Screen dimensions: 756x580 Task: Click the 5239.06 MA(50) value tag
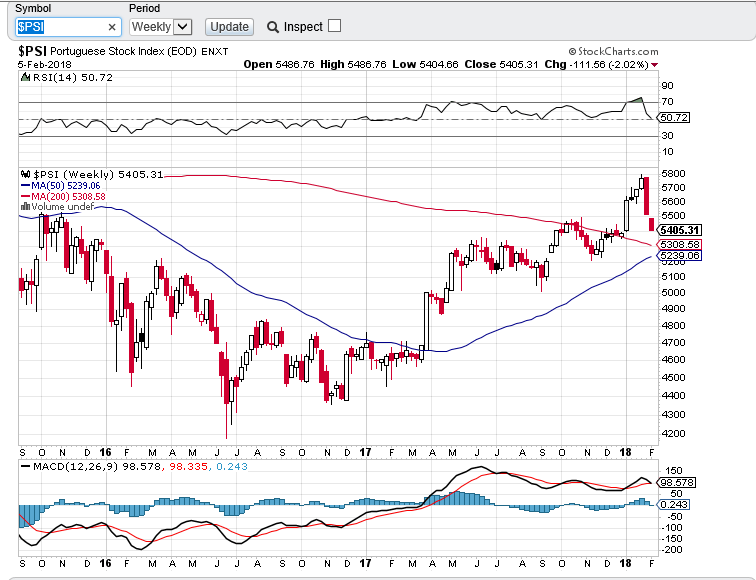(679, 256)
